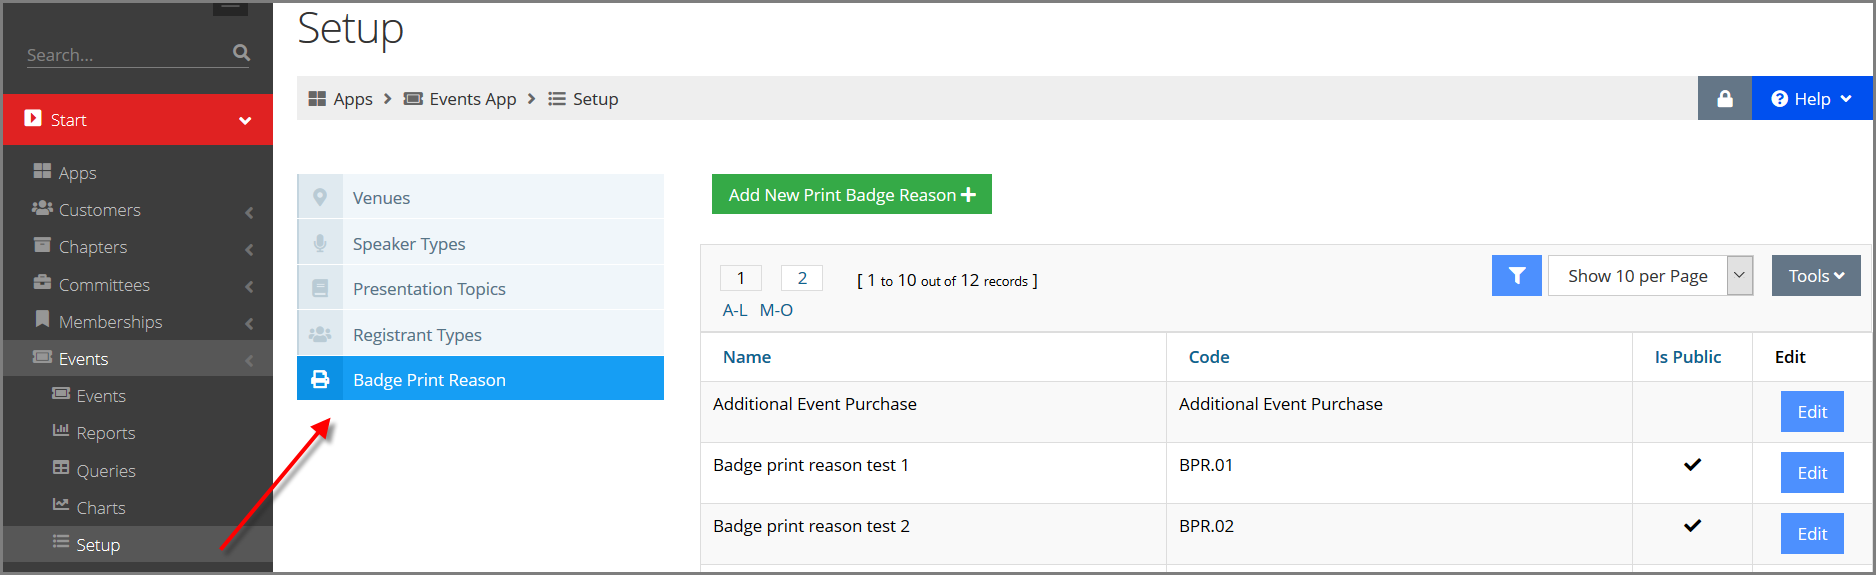
Task: Expand the Help menu
Action: click(x=1812, y=98)
